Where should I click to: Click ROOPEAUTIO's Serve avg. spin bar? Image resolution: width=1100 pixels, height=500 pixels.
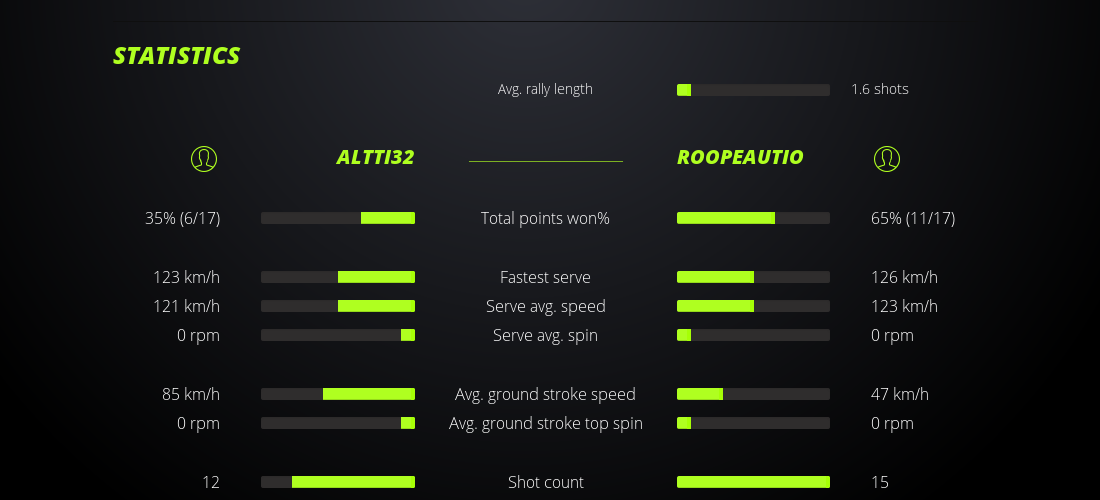point(753,335)
